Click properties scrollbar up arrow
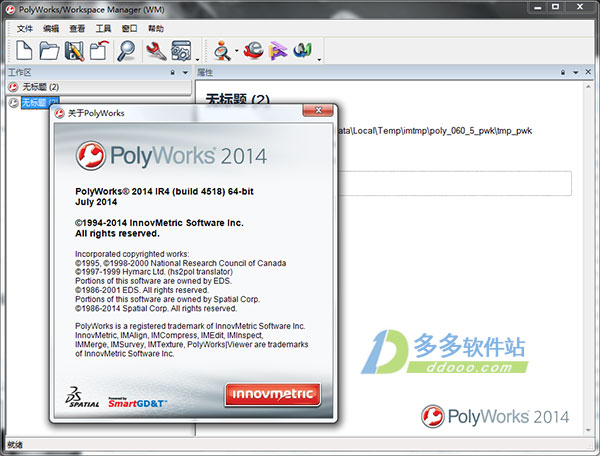600x456 pixels. click(x=589, y=87)
